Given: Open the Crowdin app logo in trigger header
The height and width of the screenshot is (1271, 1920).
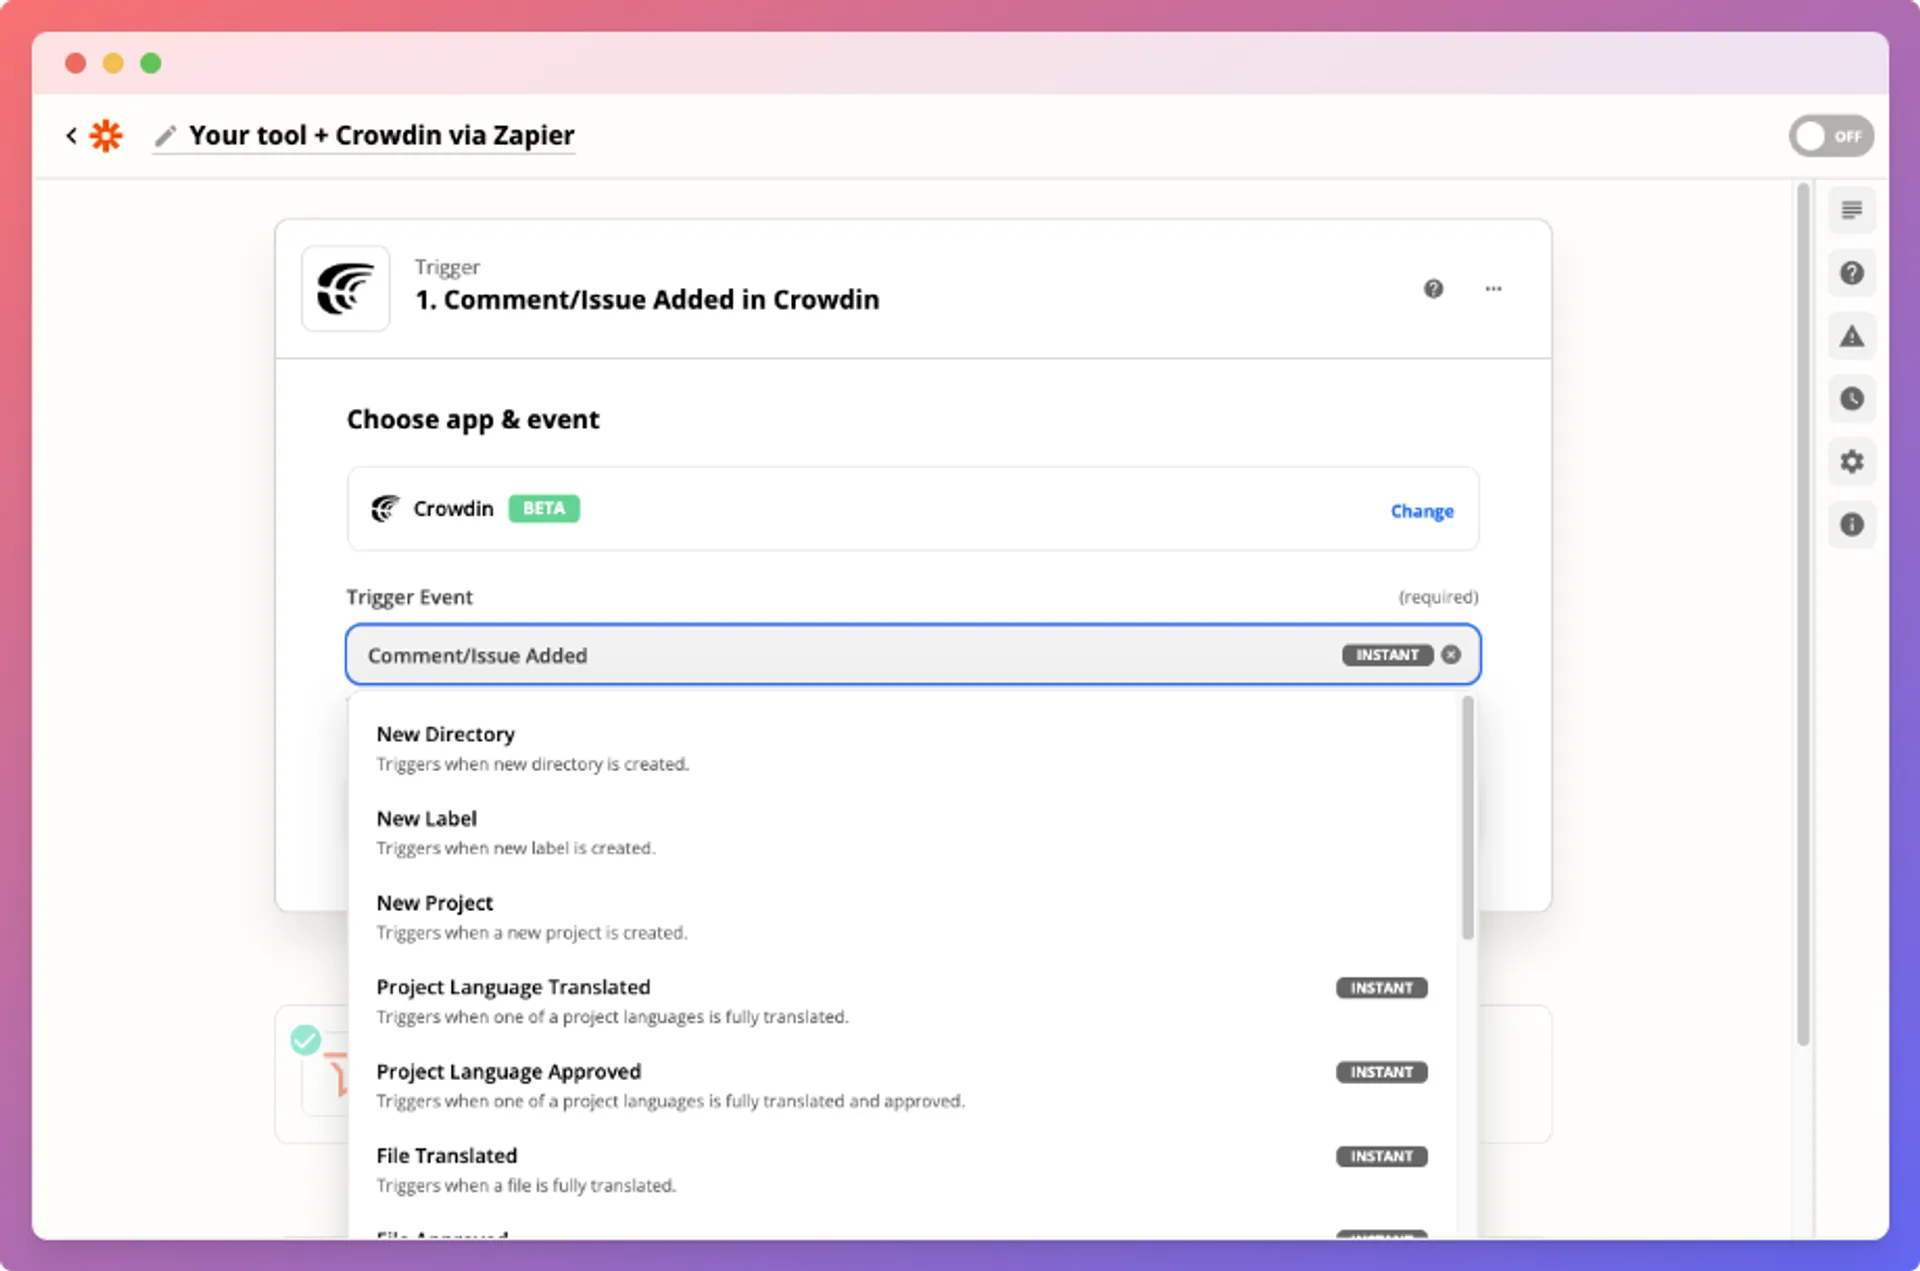Looking at the screenshot, I should pyautogui.click(x=346, y=289).
